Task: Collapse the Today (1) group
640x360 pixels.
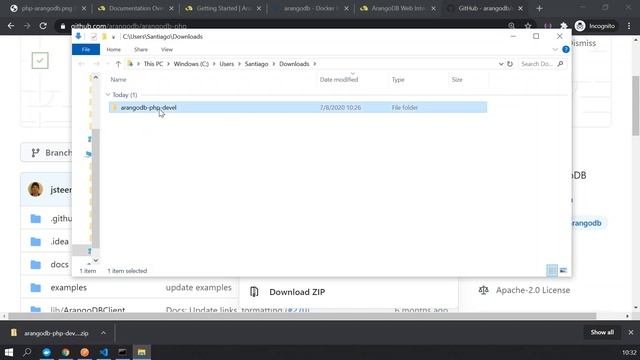Action: point(108,95)
